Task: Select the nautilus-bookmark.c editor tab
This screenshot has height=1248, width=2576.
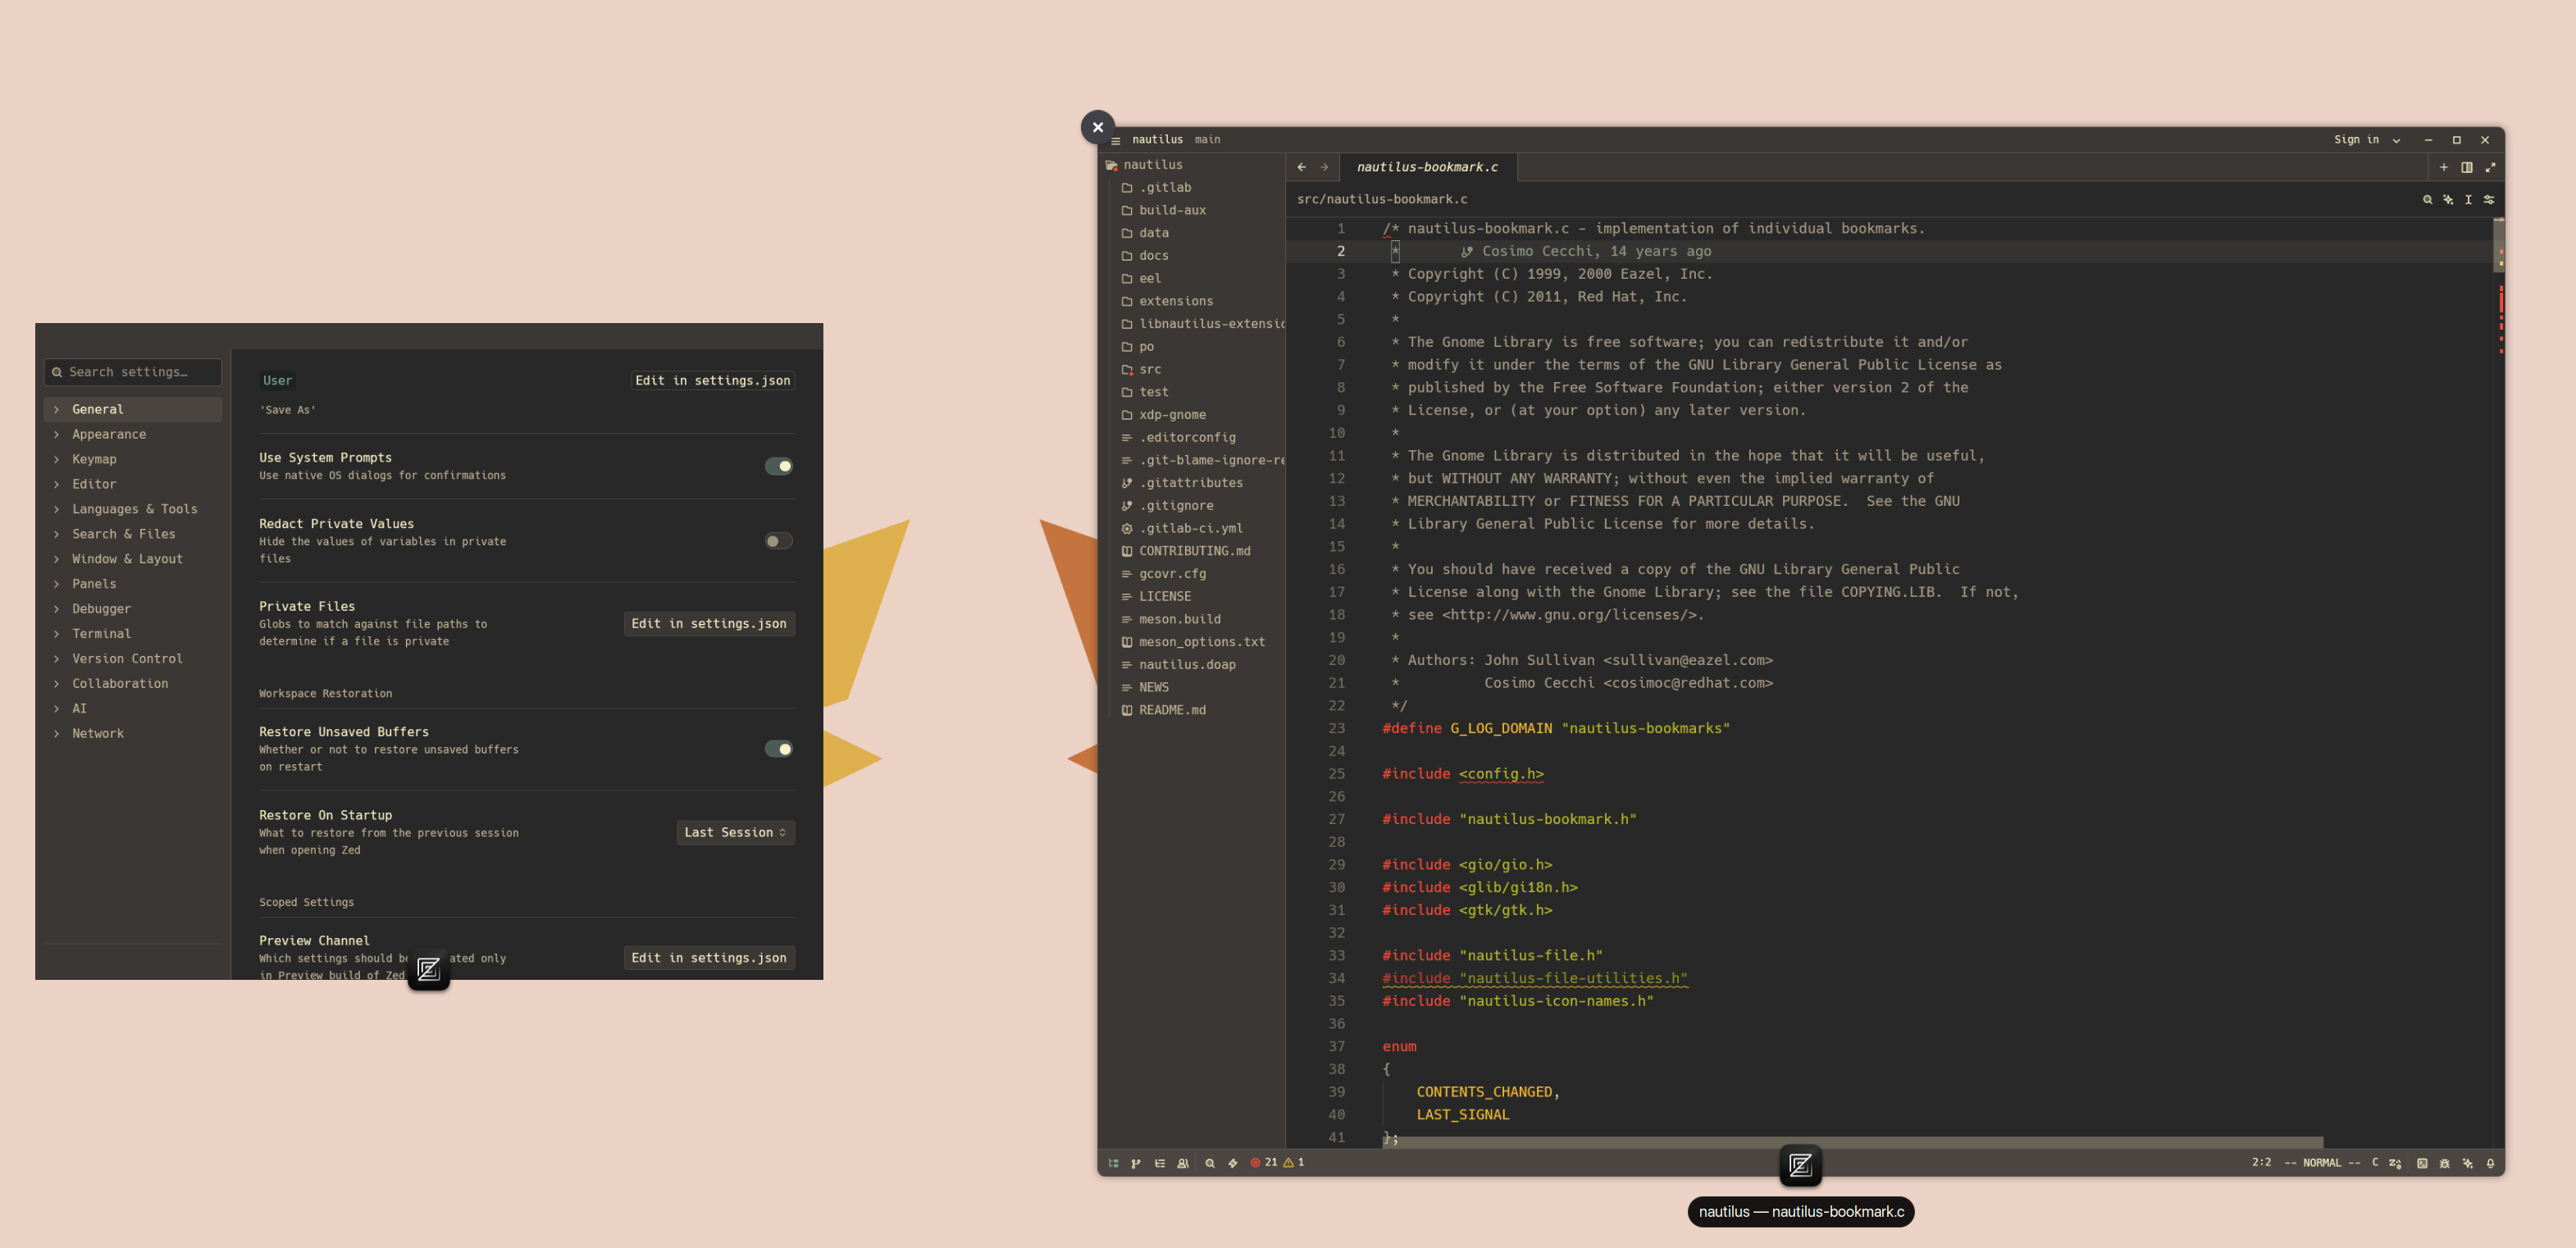Action: (x=1427, y=167)
